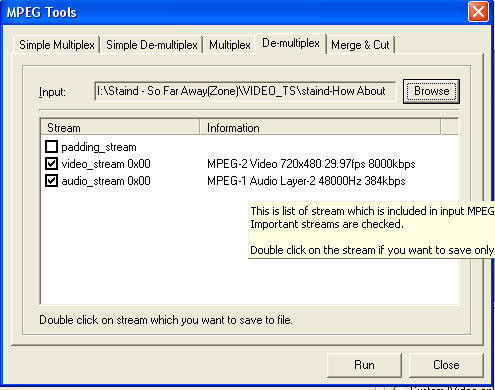Image resolution: width=495 pixels, height=390 pixels.
Task: Click the Browse button
Action: coord(431,91)
